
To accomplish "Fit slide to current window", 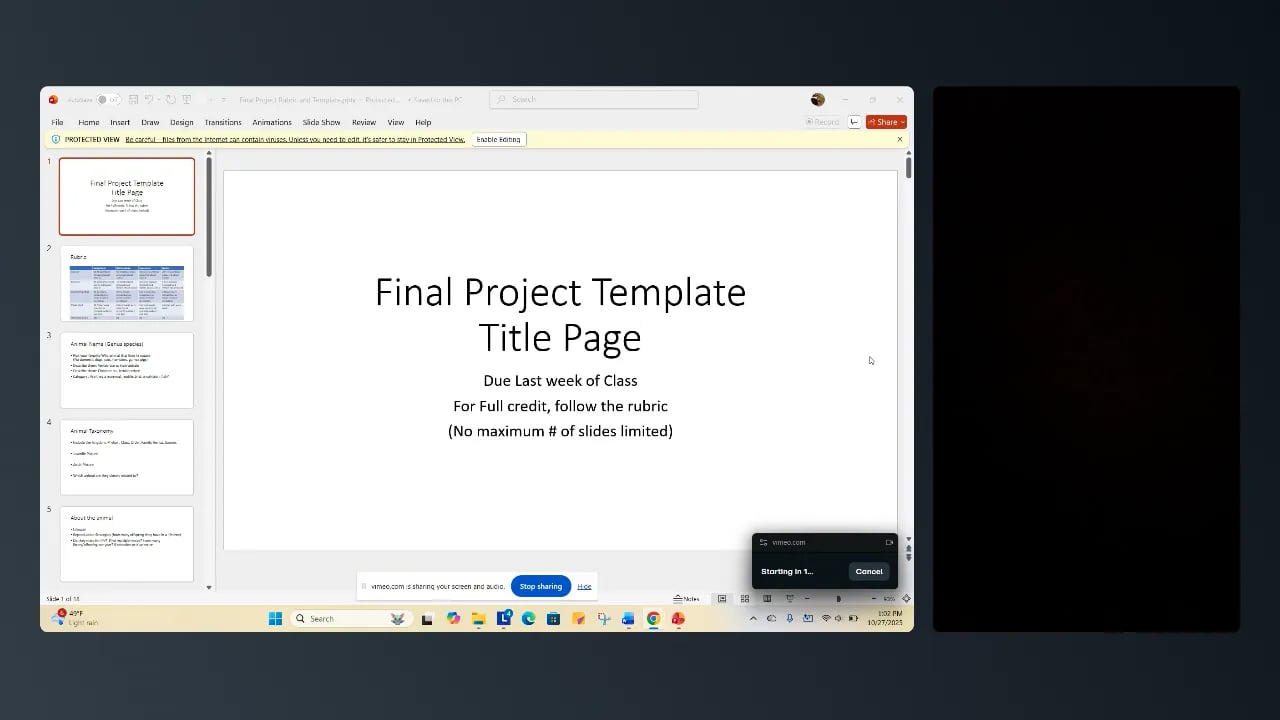I will 906,599.
